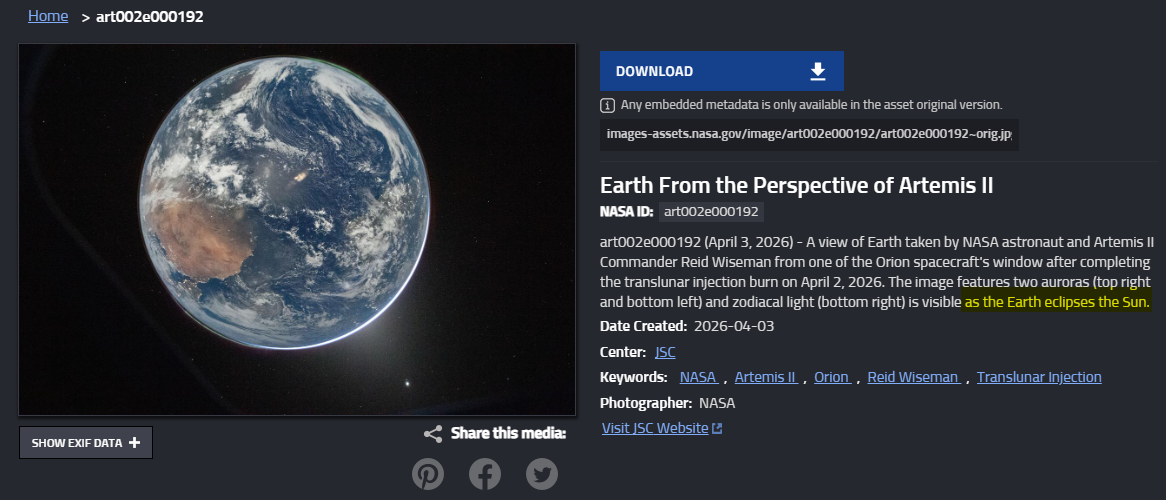
Task: Click the share nodes icon
Action: [x=433, y=434]
